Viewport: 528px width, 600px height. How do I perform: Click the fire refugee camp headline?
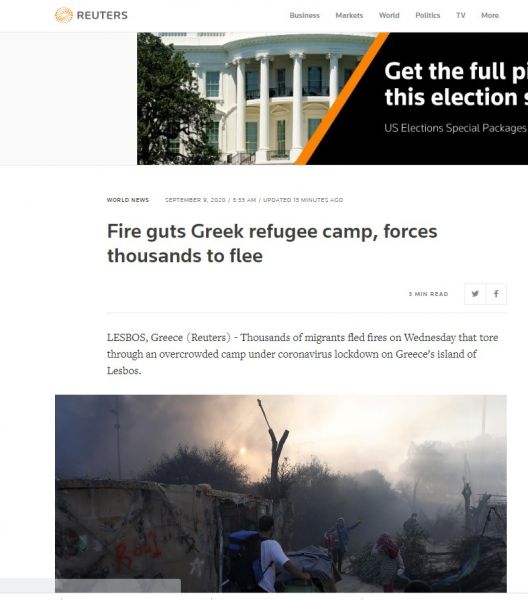(272, 243)
